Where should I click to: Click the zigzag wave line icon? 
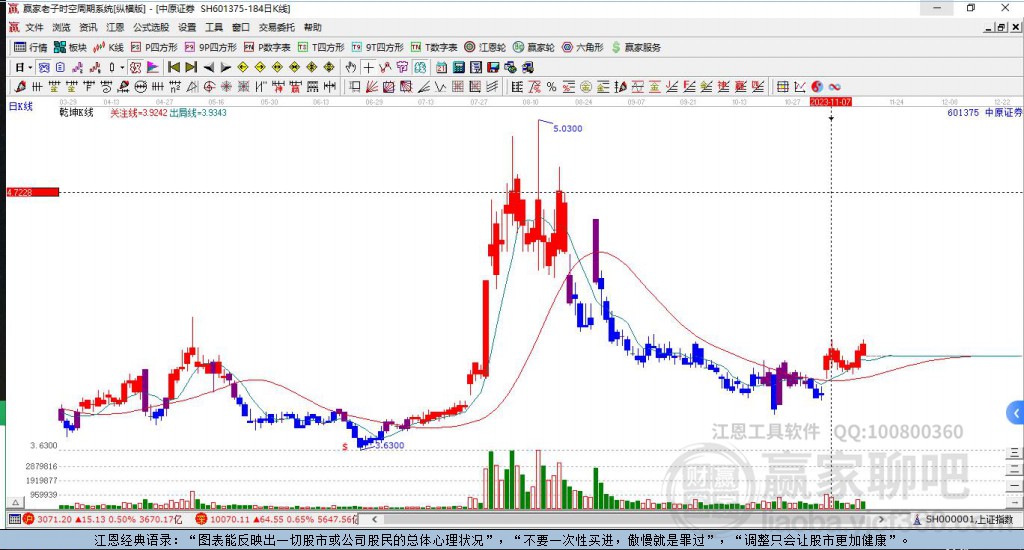[441, 86]
